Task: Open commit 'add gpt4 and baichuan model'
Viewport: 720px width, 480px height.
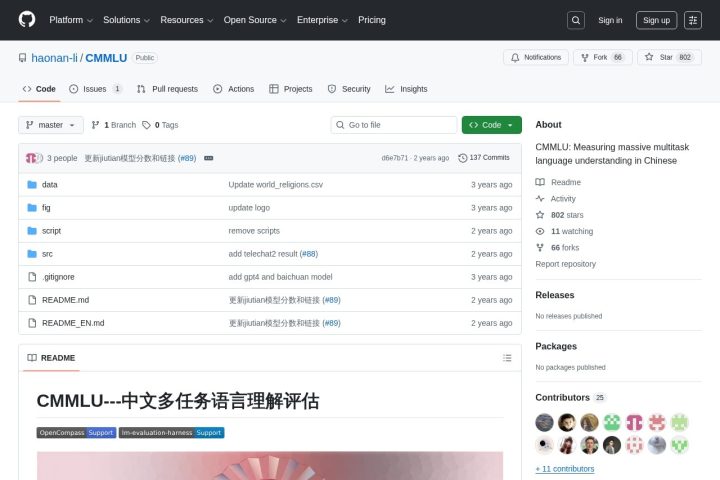Action: tap(280, 277)
